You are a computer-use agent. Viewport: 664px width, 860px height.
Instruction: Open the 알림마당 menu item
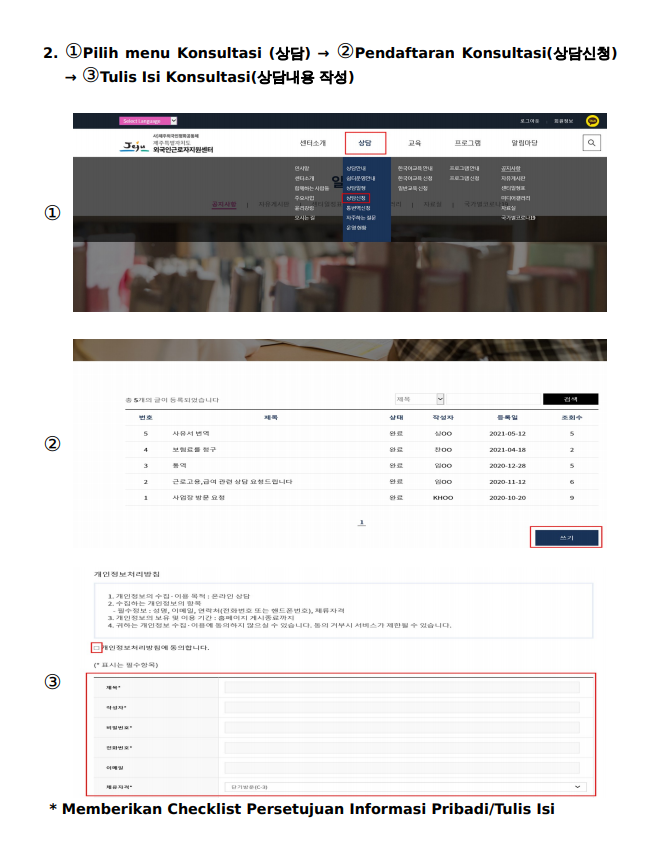[x=524, y=143]
